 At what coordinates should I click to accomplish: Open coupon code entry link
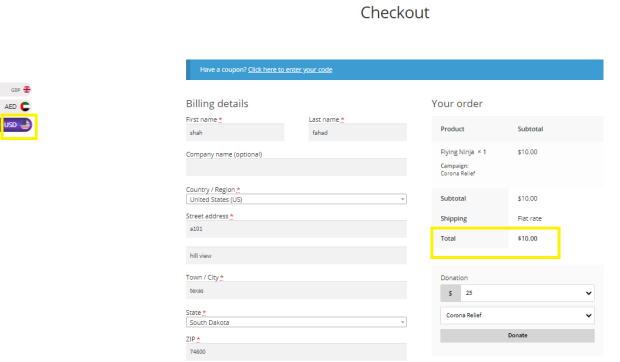tap(290, 70)
